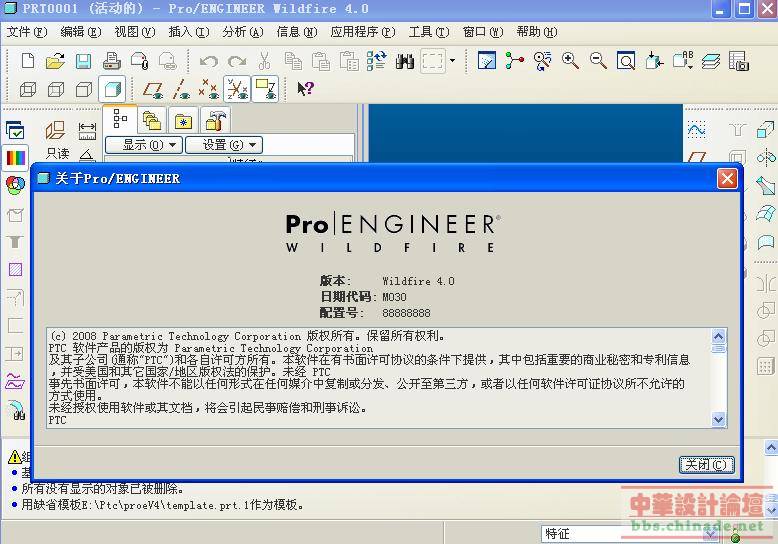Click the Repaint screen icon
The width and height of the screenshot is (778, 544).
pyautogui.click(x=487, y=61)
